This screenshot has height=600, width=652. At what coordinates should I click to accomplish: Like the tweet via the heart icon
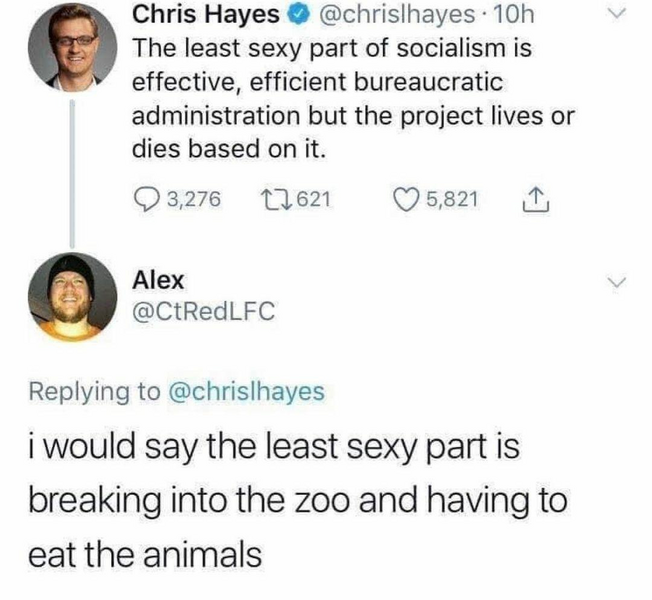(x=403, y=199)
